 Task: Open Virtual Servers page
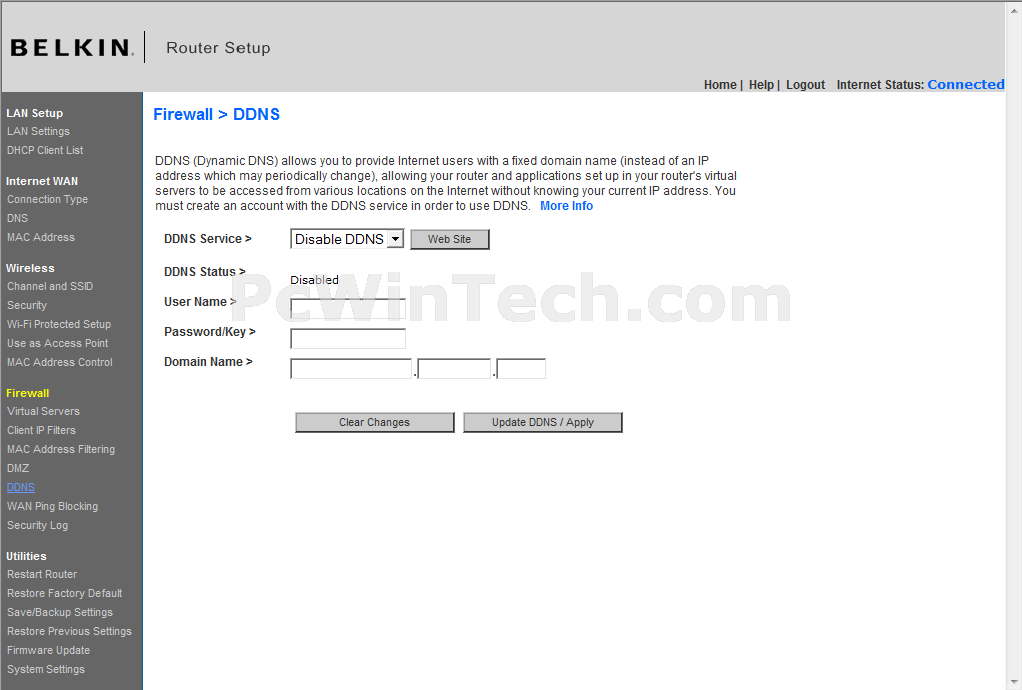[44, 412]
